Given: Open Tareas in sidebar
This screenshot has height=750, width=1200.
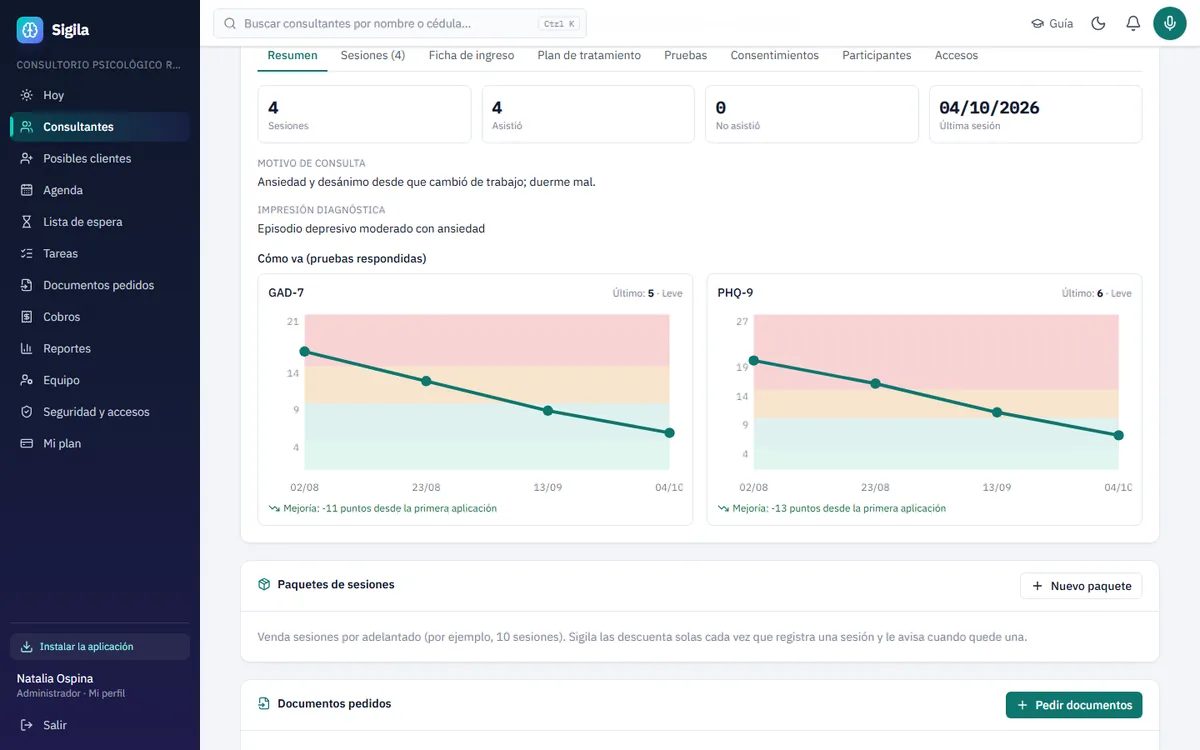Looking at the screenshot, I should coord(100,253).
